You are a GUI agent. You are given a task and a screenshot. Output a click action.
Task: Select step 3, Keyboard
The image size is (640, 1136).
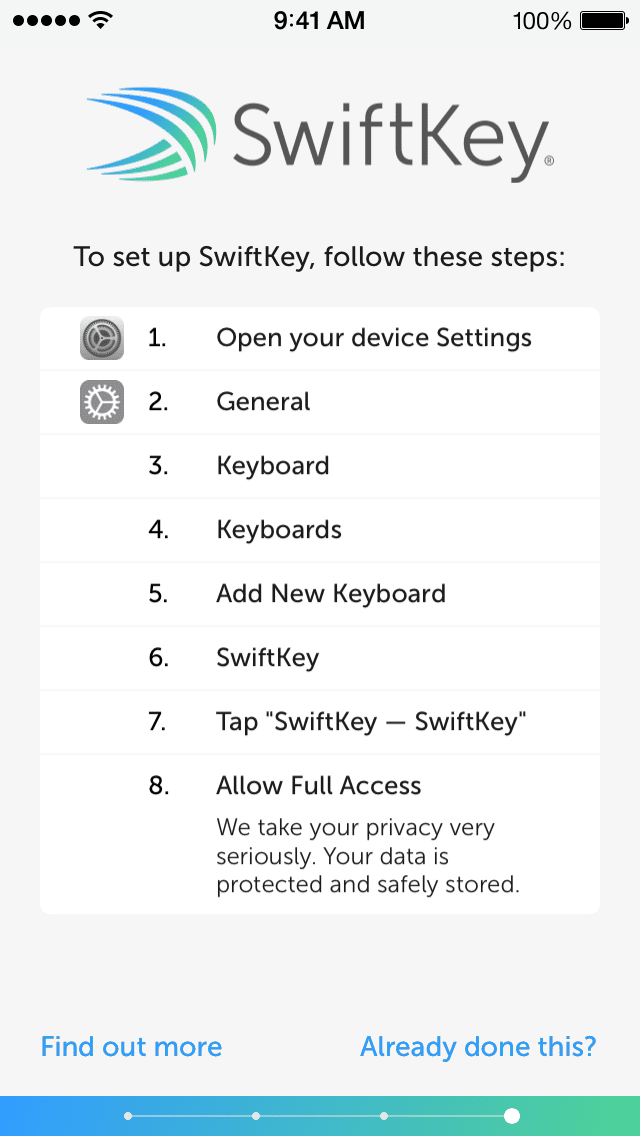point(272,466)
